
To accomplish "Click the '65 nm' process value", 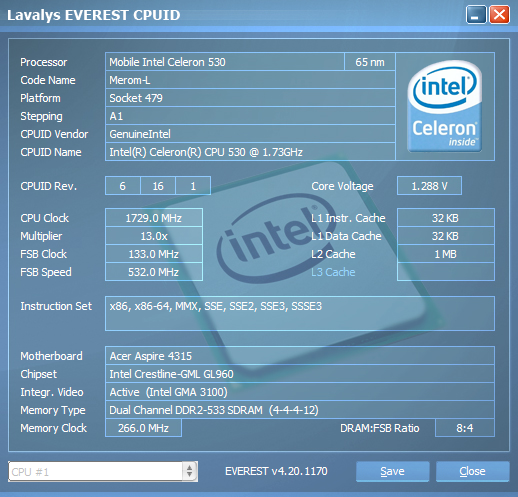I will coord(370,62).
